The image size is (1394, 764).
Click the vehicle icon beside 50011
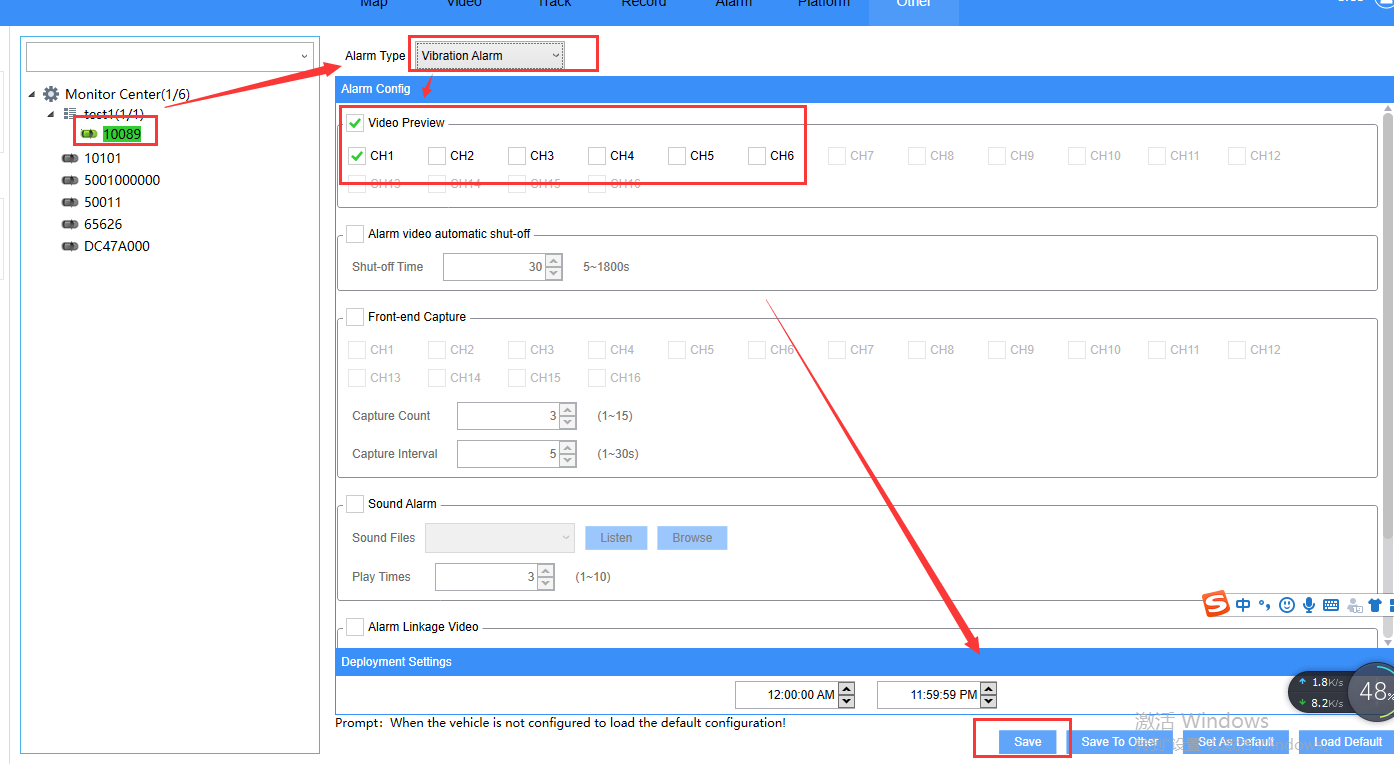pos(70,202)
